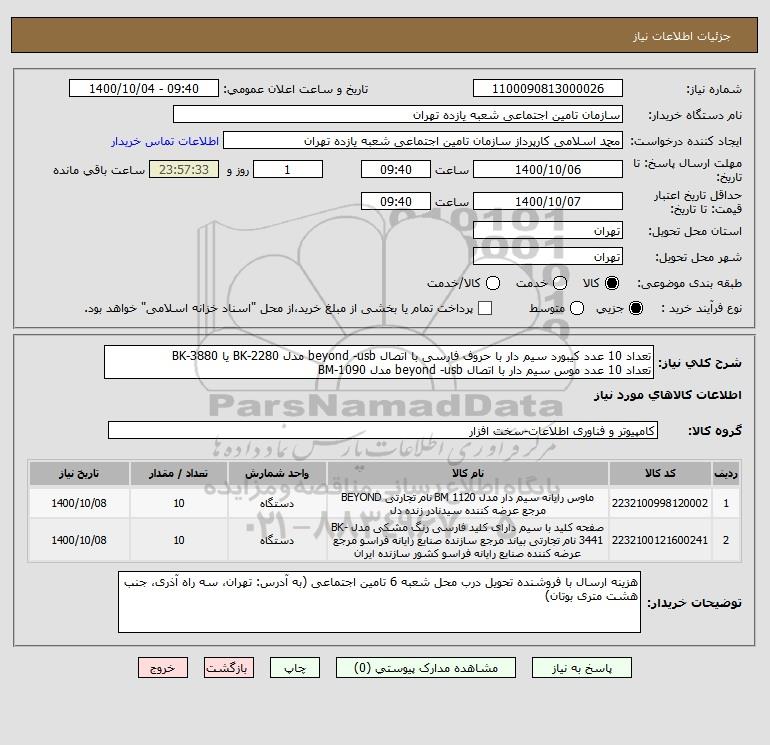Click the ردیف column header

tap(726, 473)
